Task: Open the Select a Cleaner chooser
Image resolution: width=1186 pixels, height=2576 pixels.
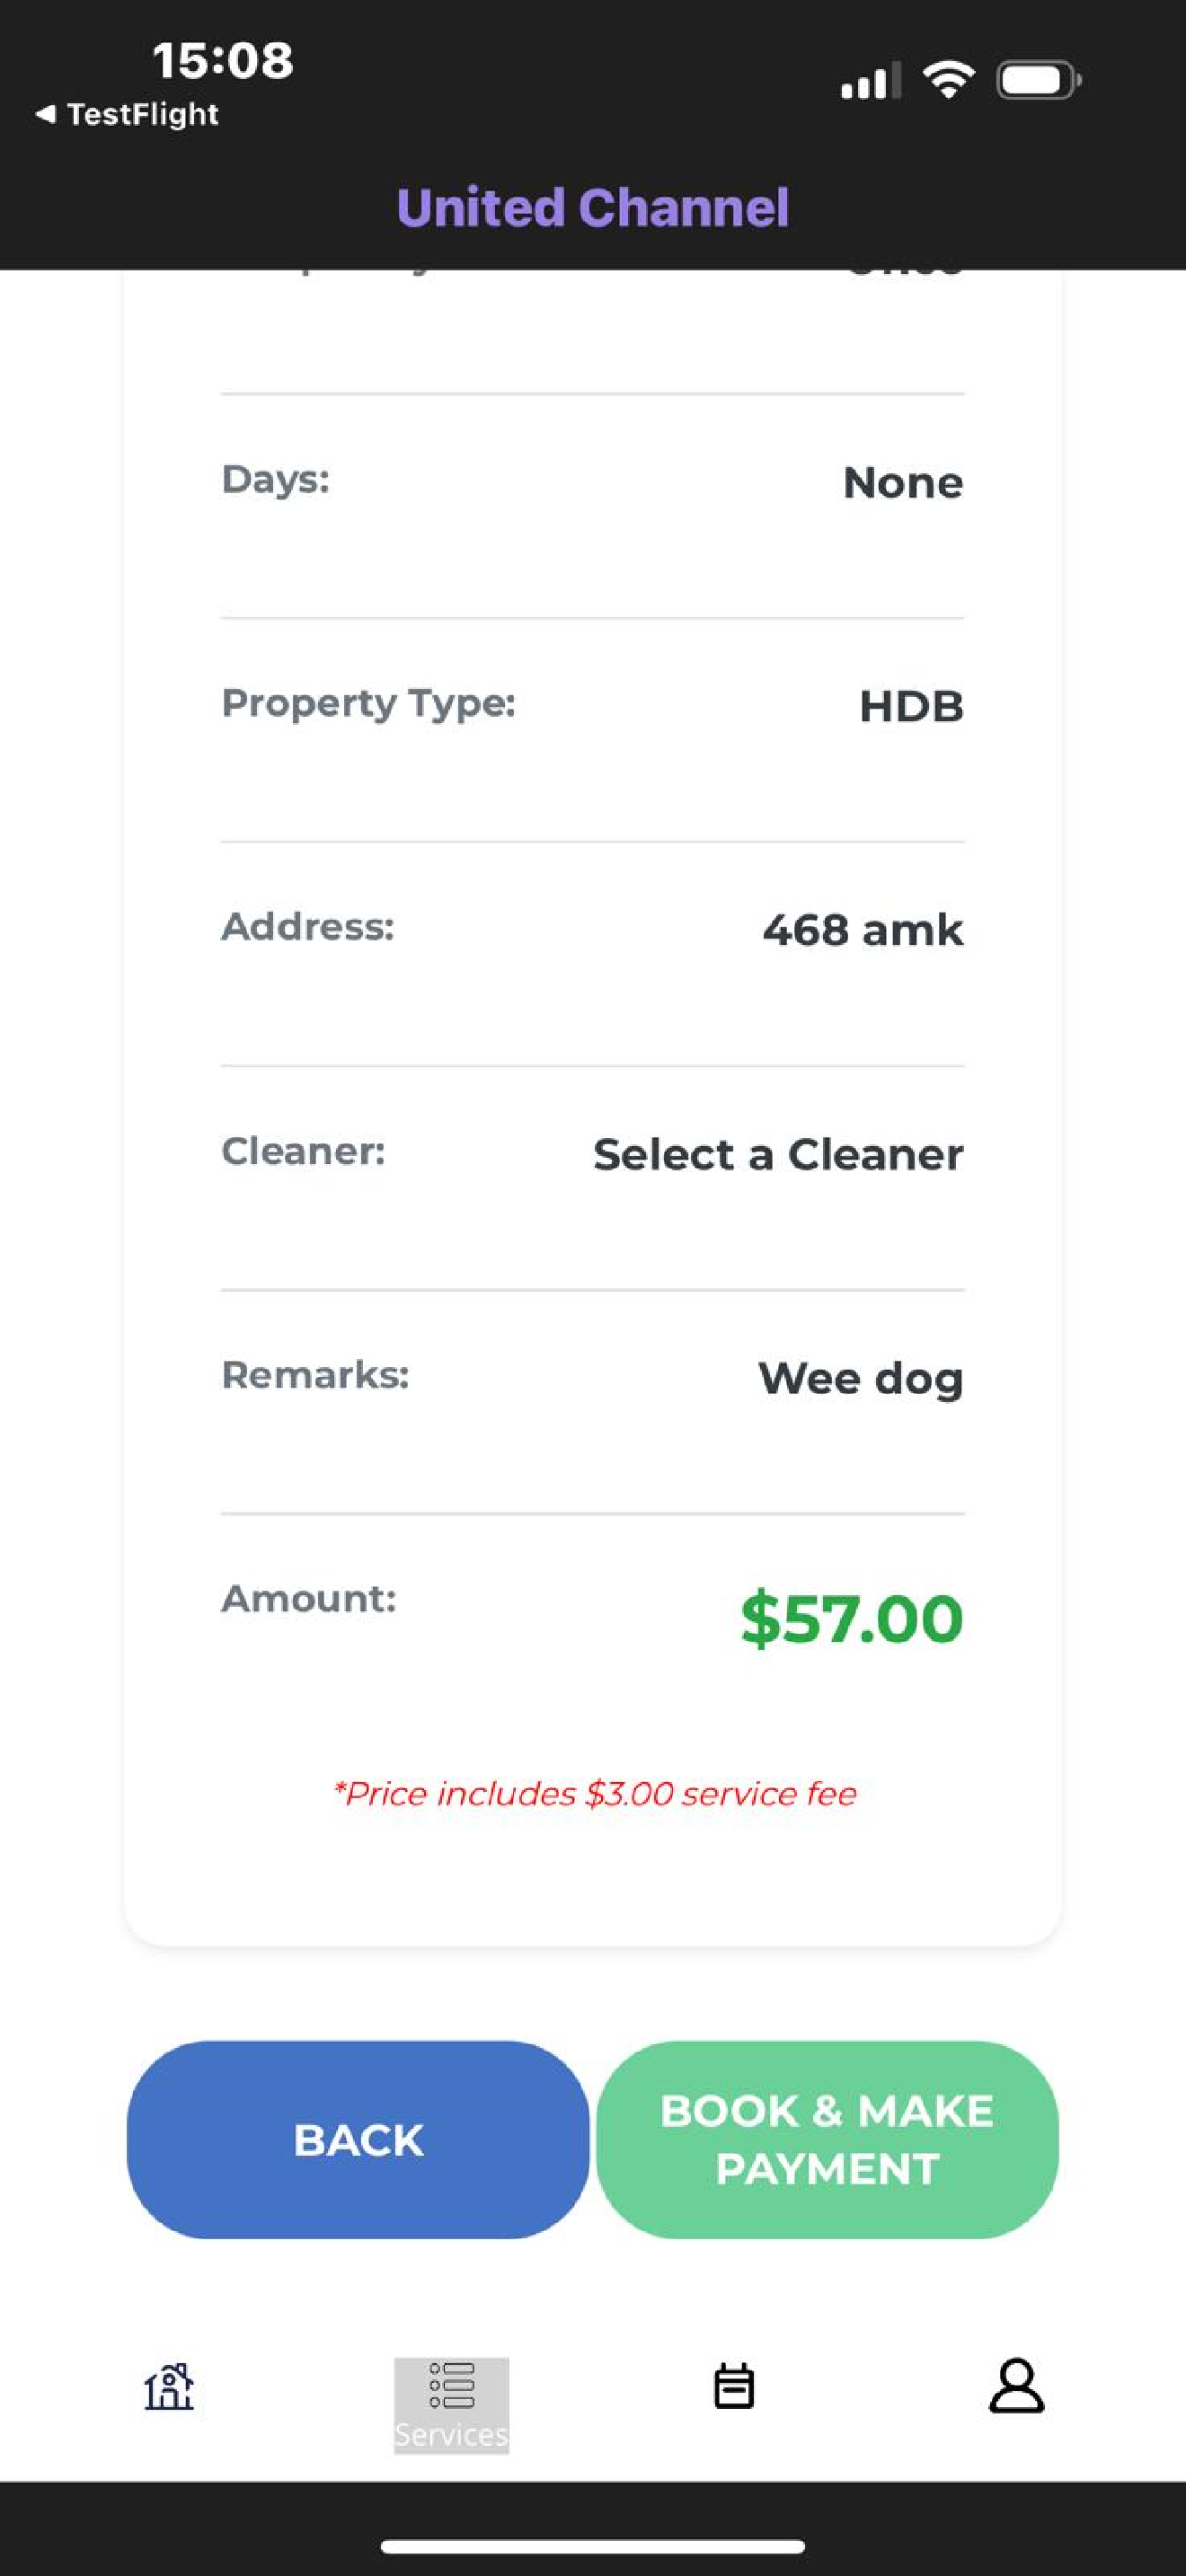Action: pos(778,1154)
